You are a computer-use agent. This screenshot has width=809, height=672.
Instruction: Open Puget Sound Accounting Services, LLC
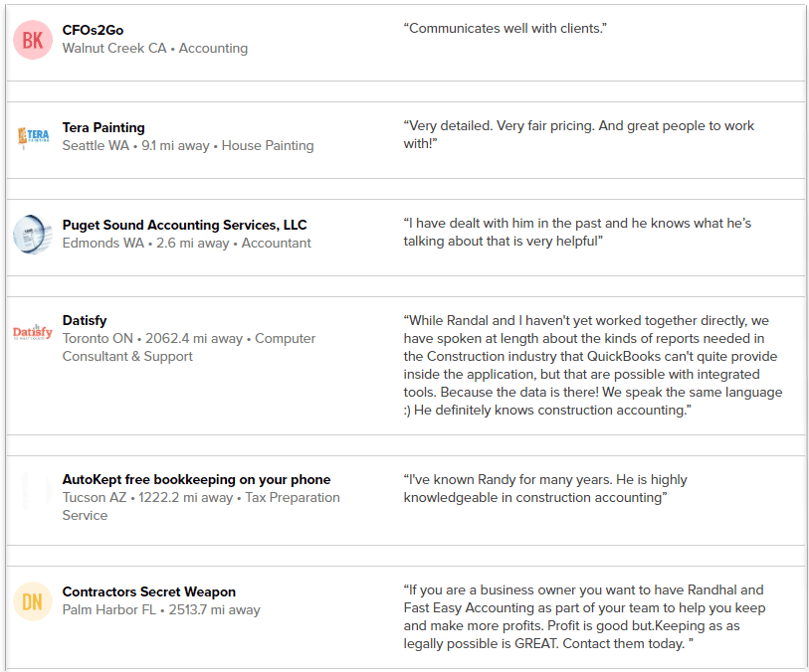click(184, 225)
